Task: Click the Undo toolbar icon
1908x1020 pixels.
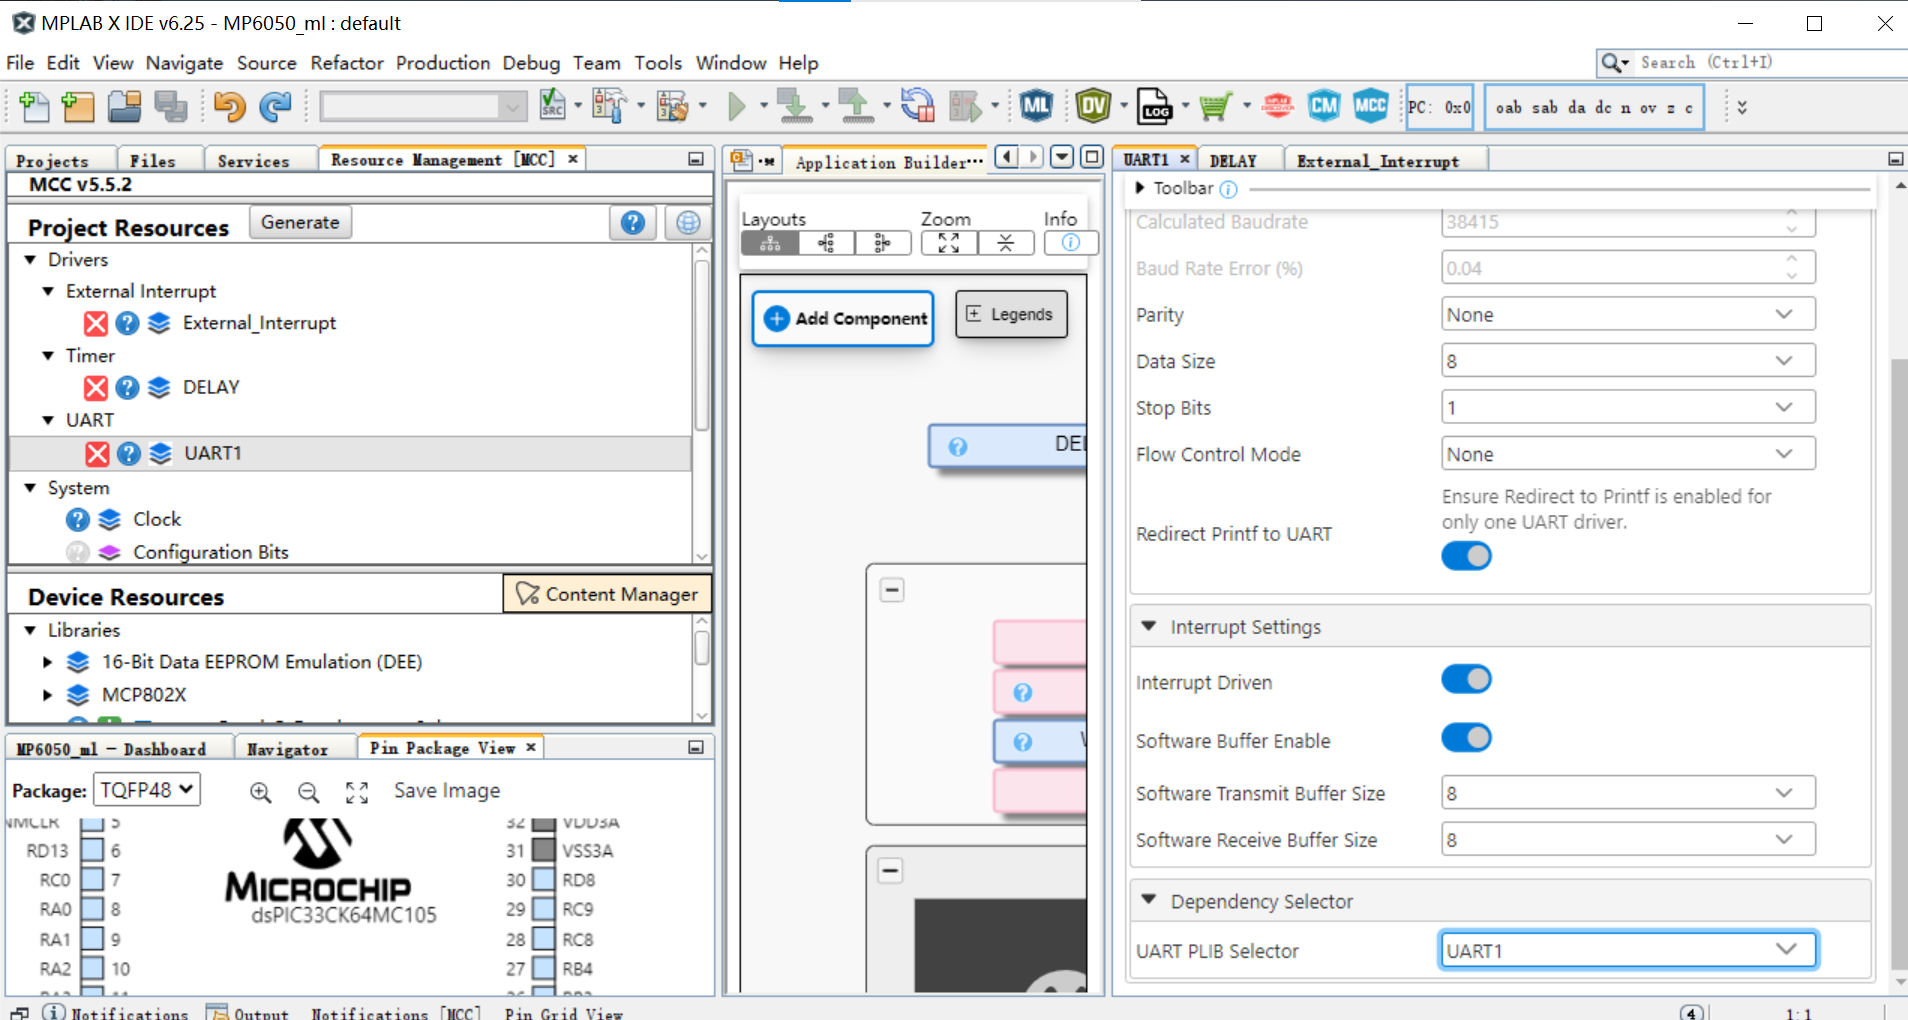Action: click(229, 106)
